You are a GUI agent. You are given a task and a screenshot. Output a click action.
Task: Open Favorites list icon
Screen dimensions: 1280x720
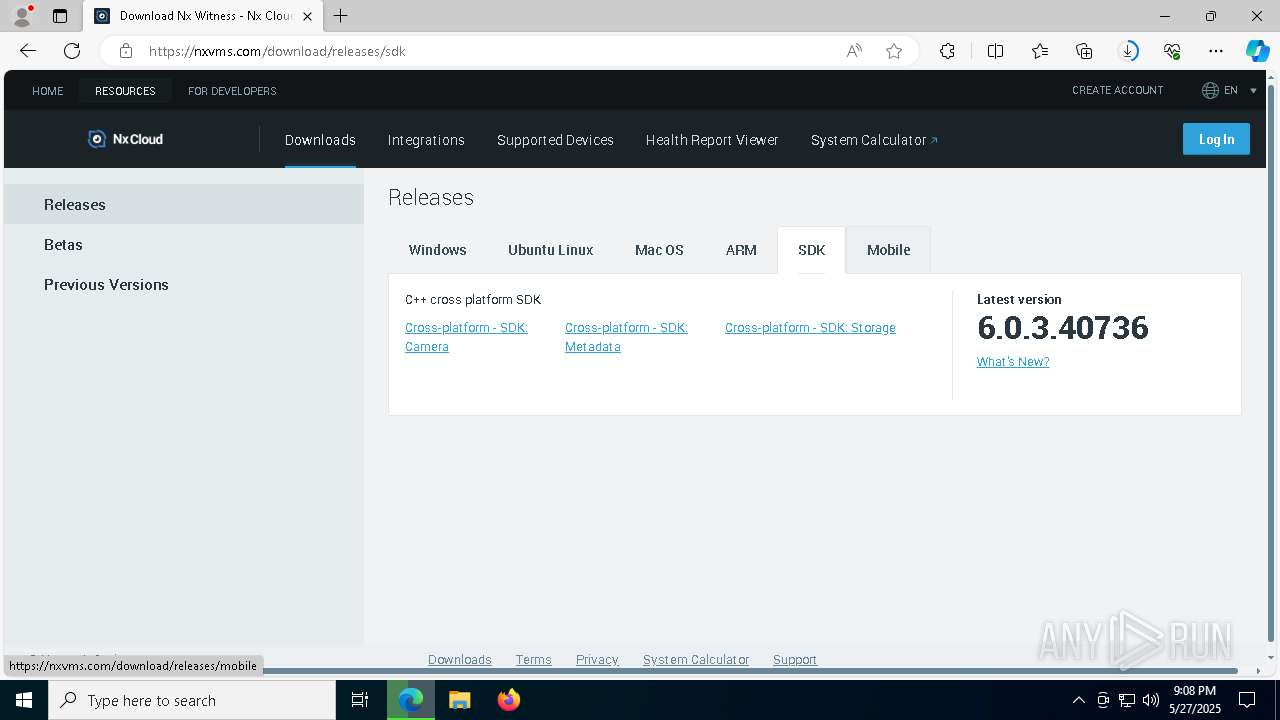[1040, 51]
